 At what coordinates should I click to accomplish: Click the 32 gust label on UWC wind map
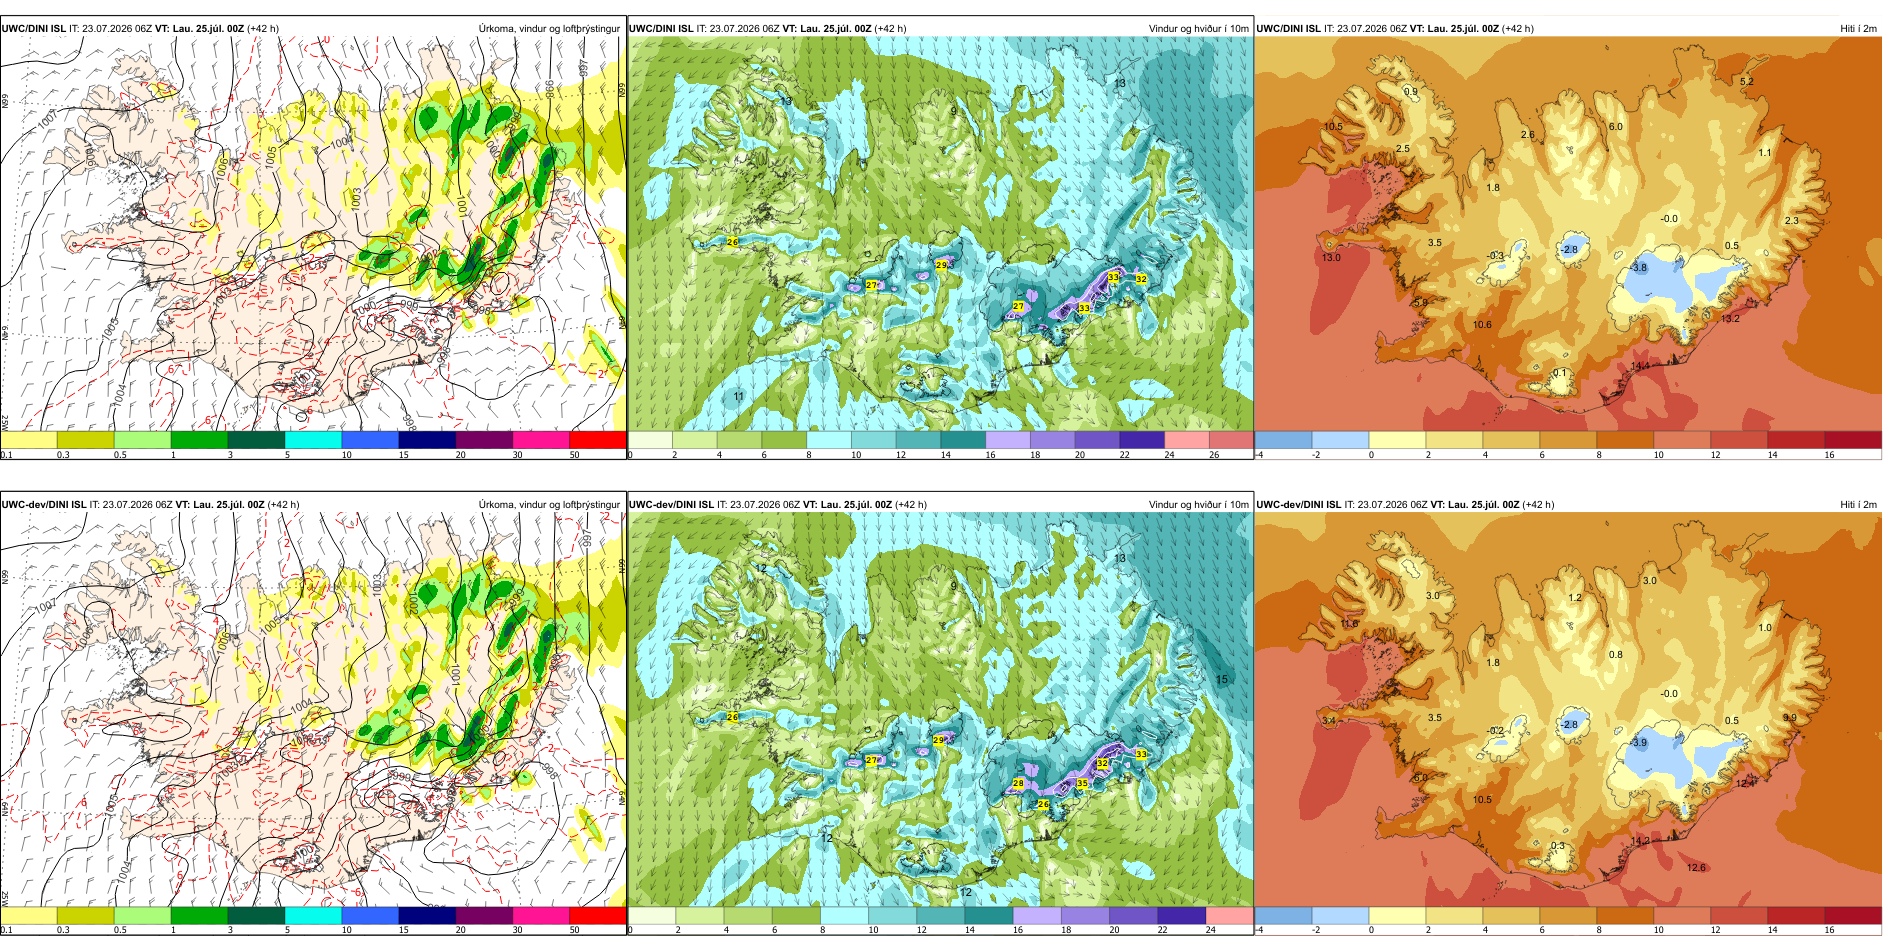1141,279
